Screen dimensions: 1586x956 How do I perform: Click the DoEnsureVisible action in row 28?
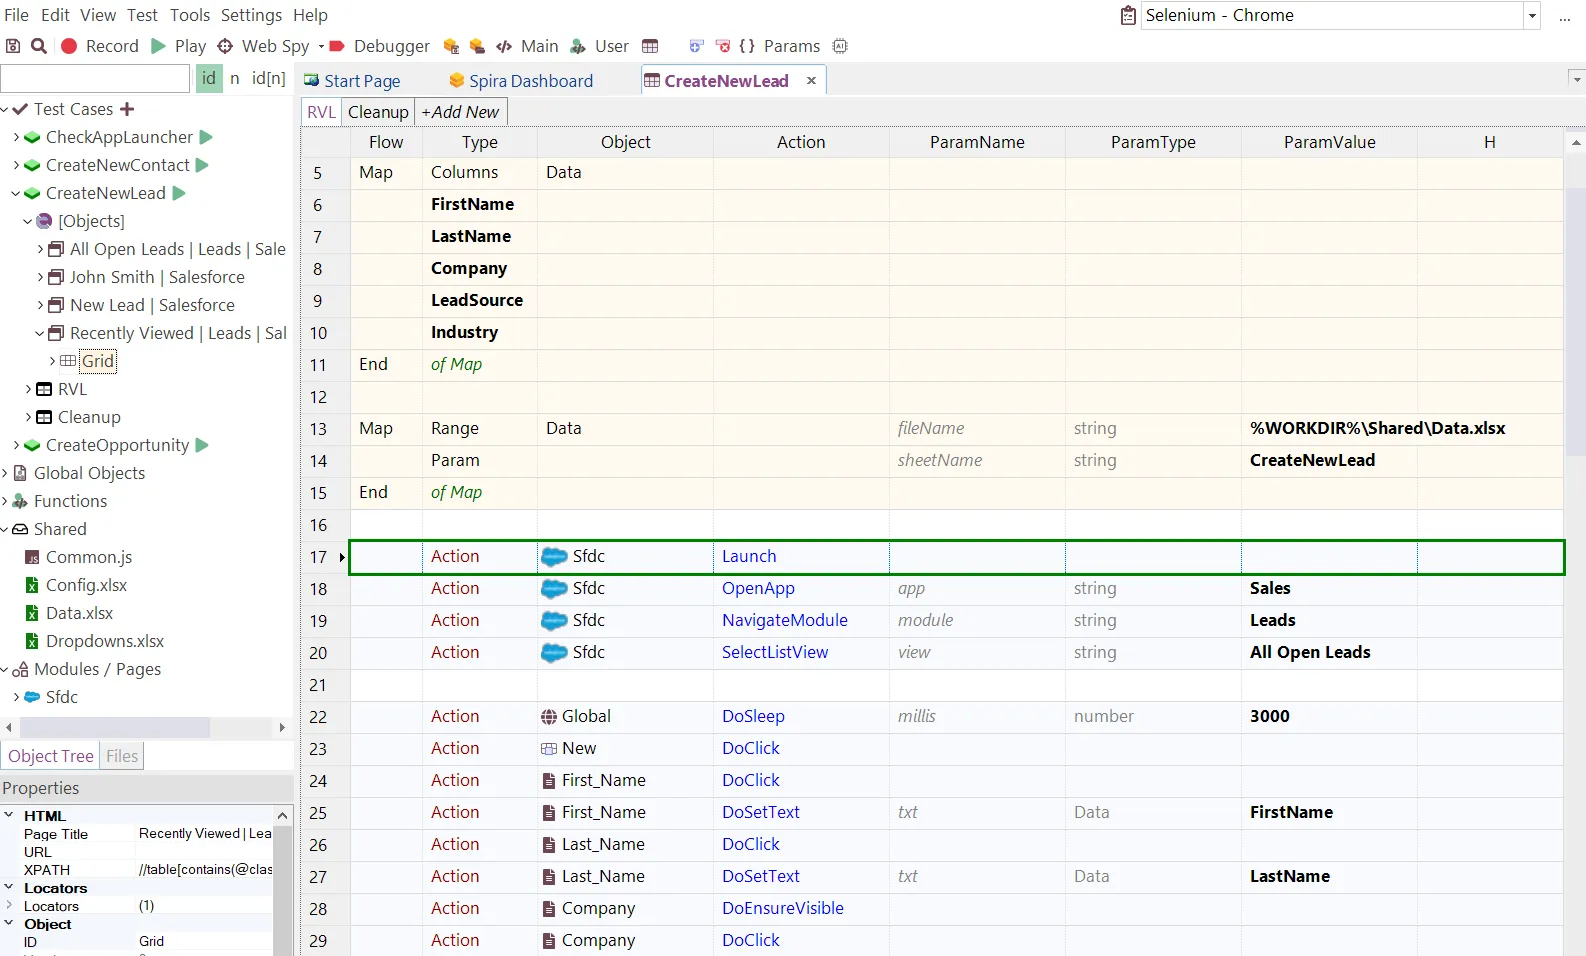(783, 908)
